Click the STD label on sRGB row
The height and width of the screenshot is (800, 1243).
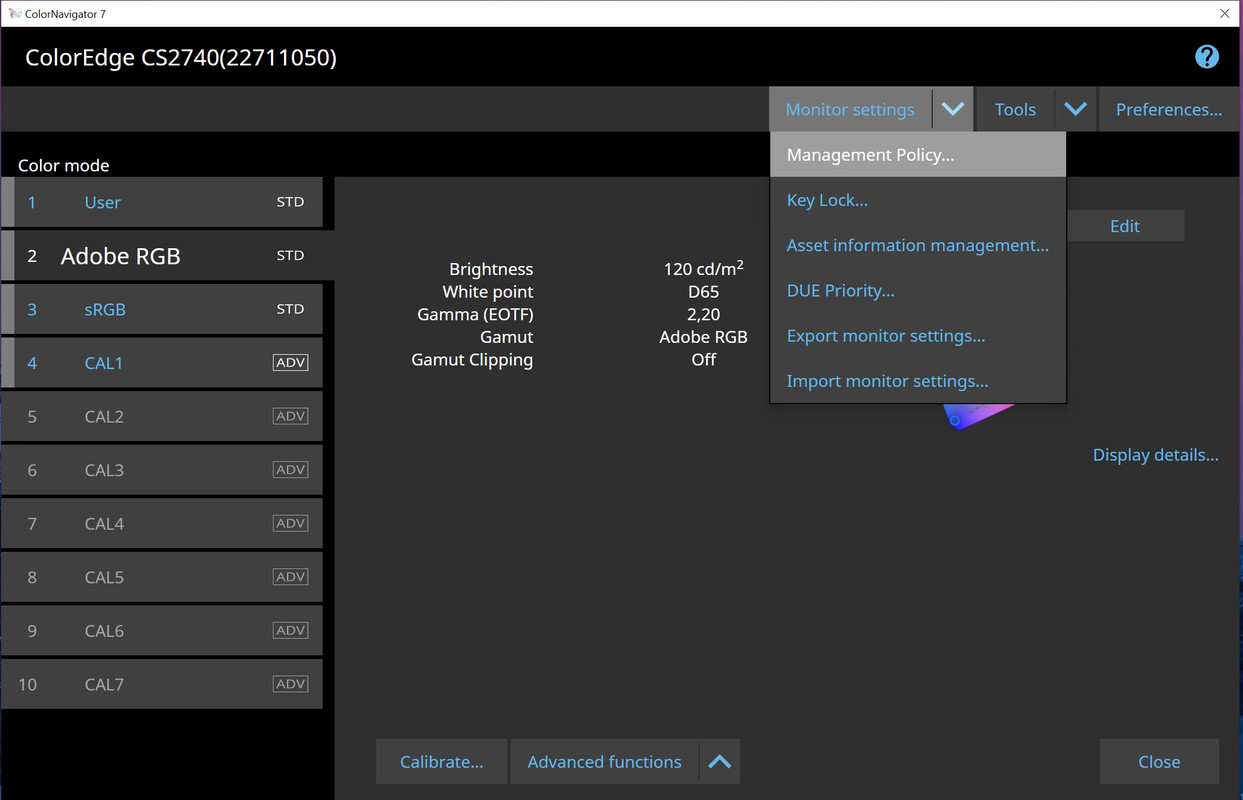[x=290, y=309]
